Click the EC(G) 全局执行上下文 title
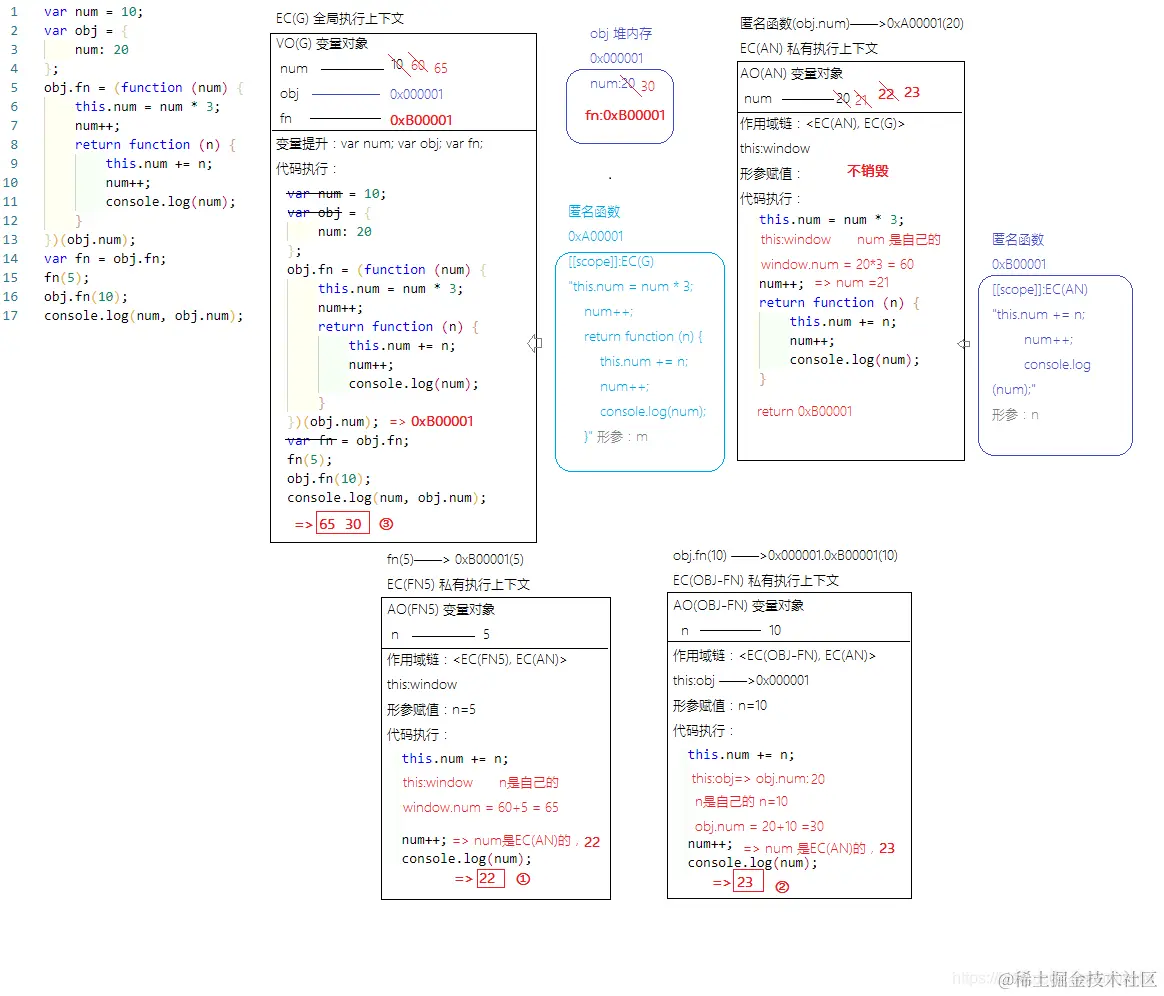The height and width of the screenshot is (996, 1164). pos(341,18)
